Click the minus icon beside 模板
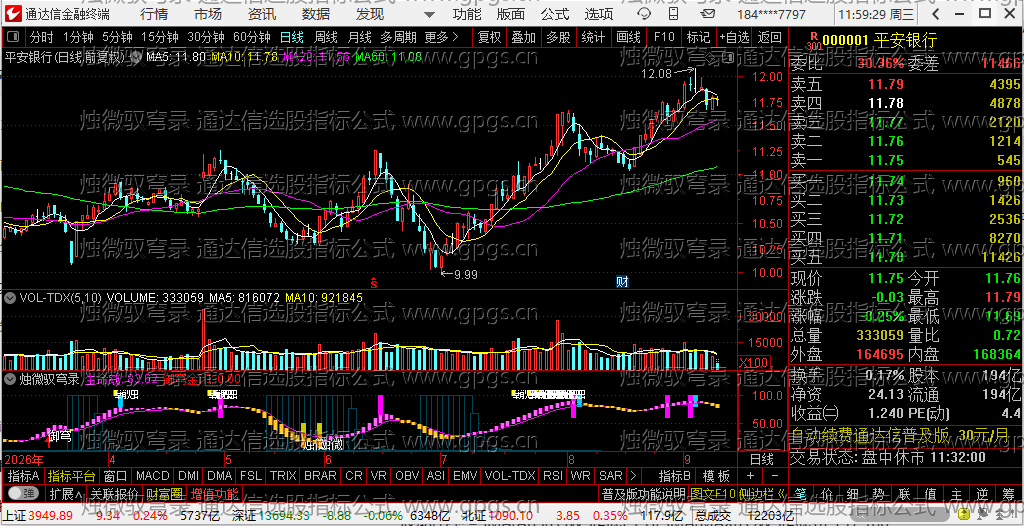The width and height of the screenshot is (1024, 526). click(775, 476)
